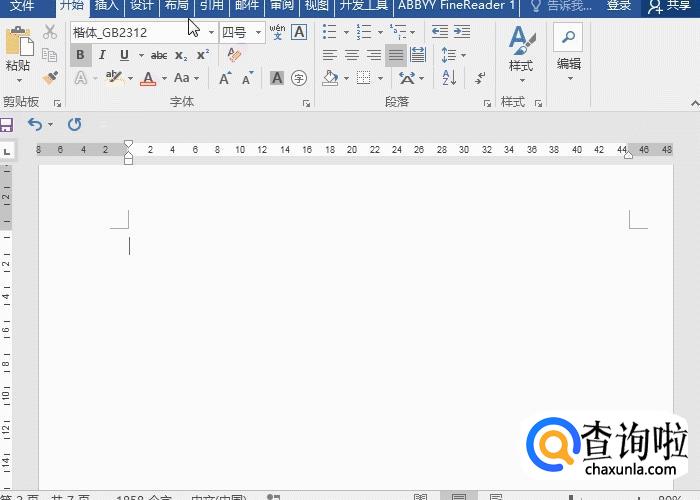The height and width of the screenshot is (500, 700).
Task: Increase the font size with grow A
Action: coord(225,78)
